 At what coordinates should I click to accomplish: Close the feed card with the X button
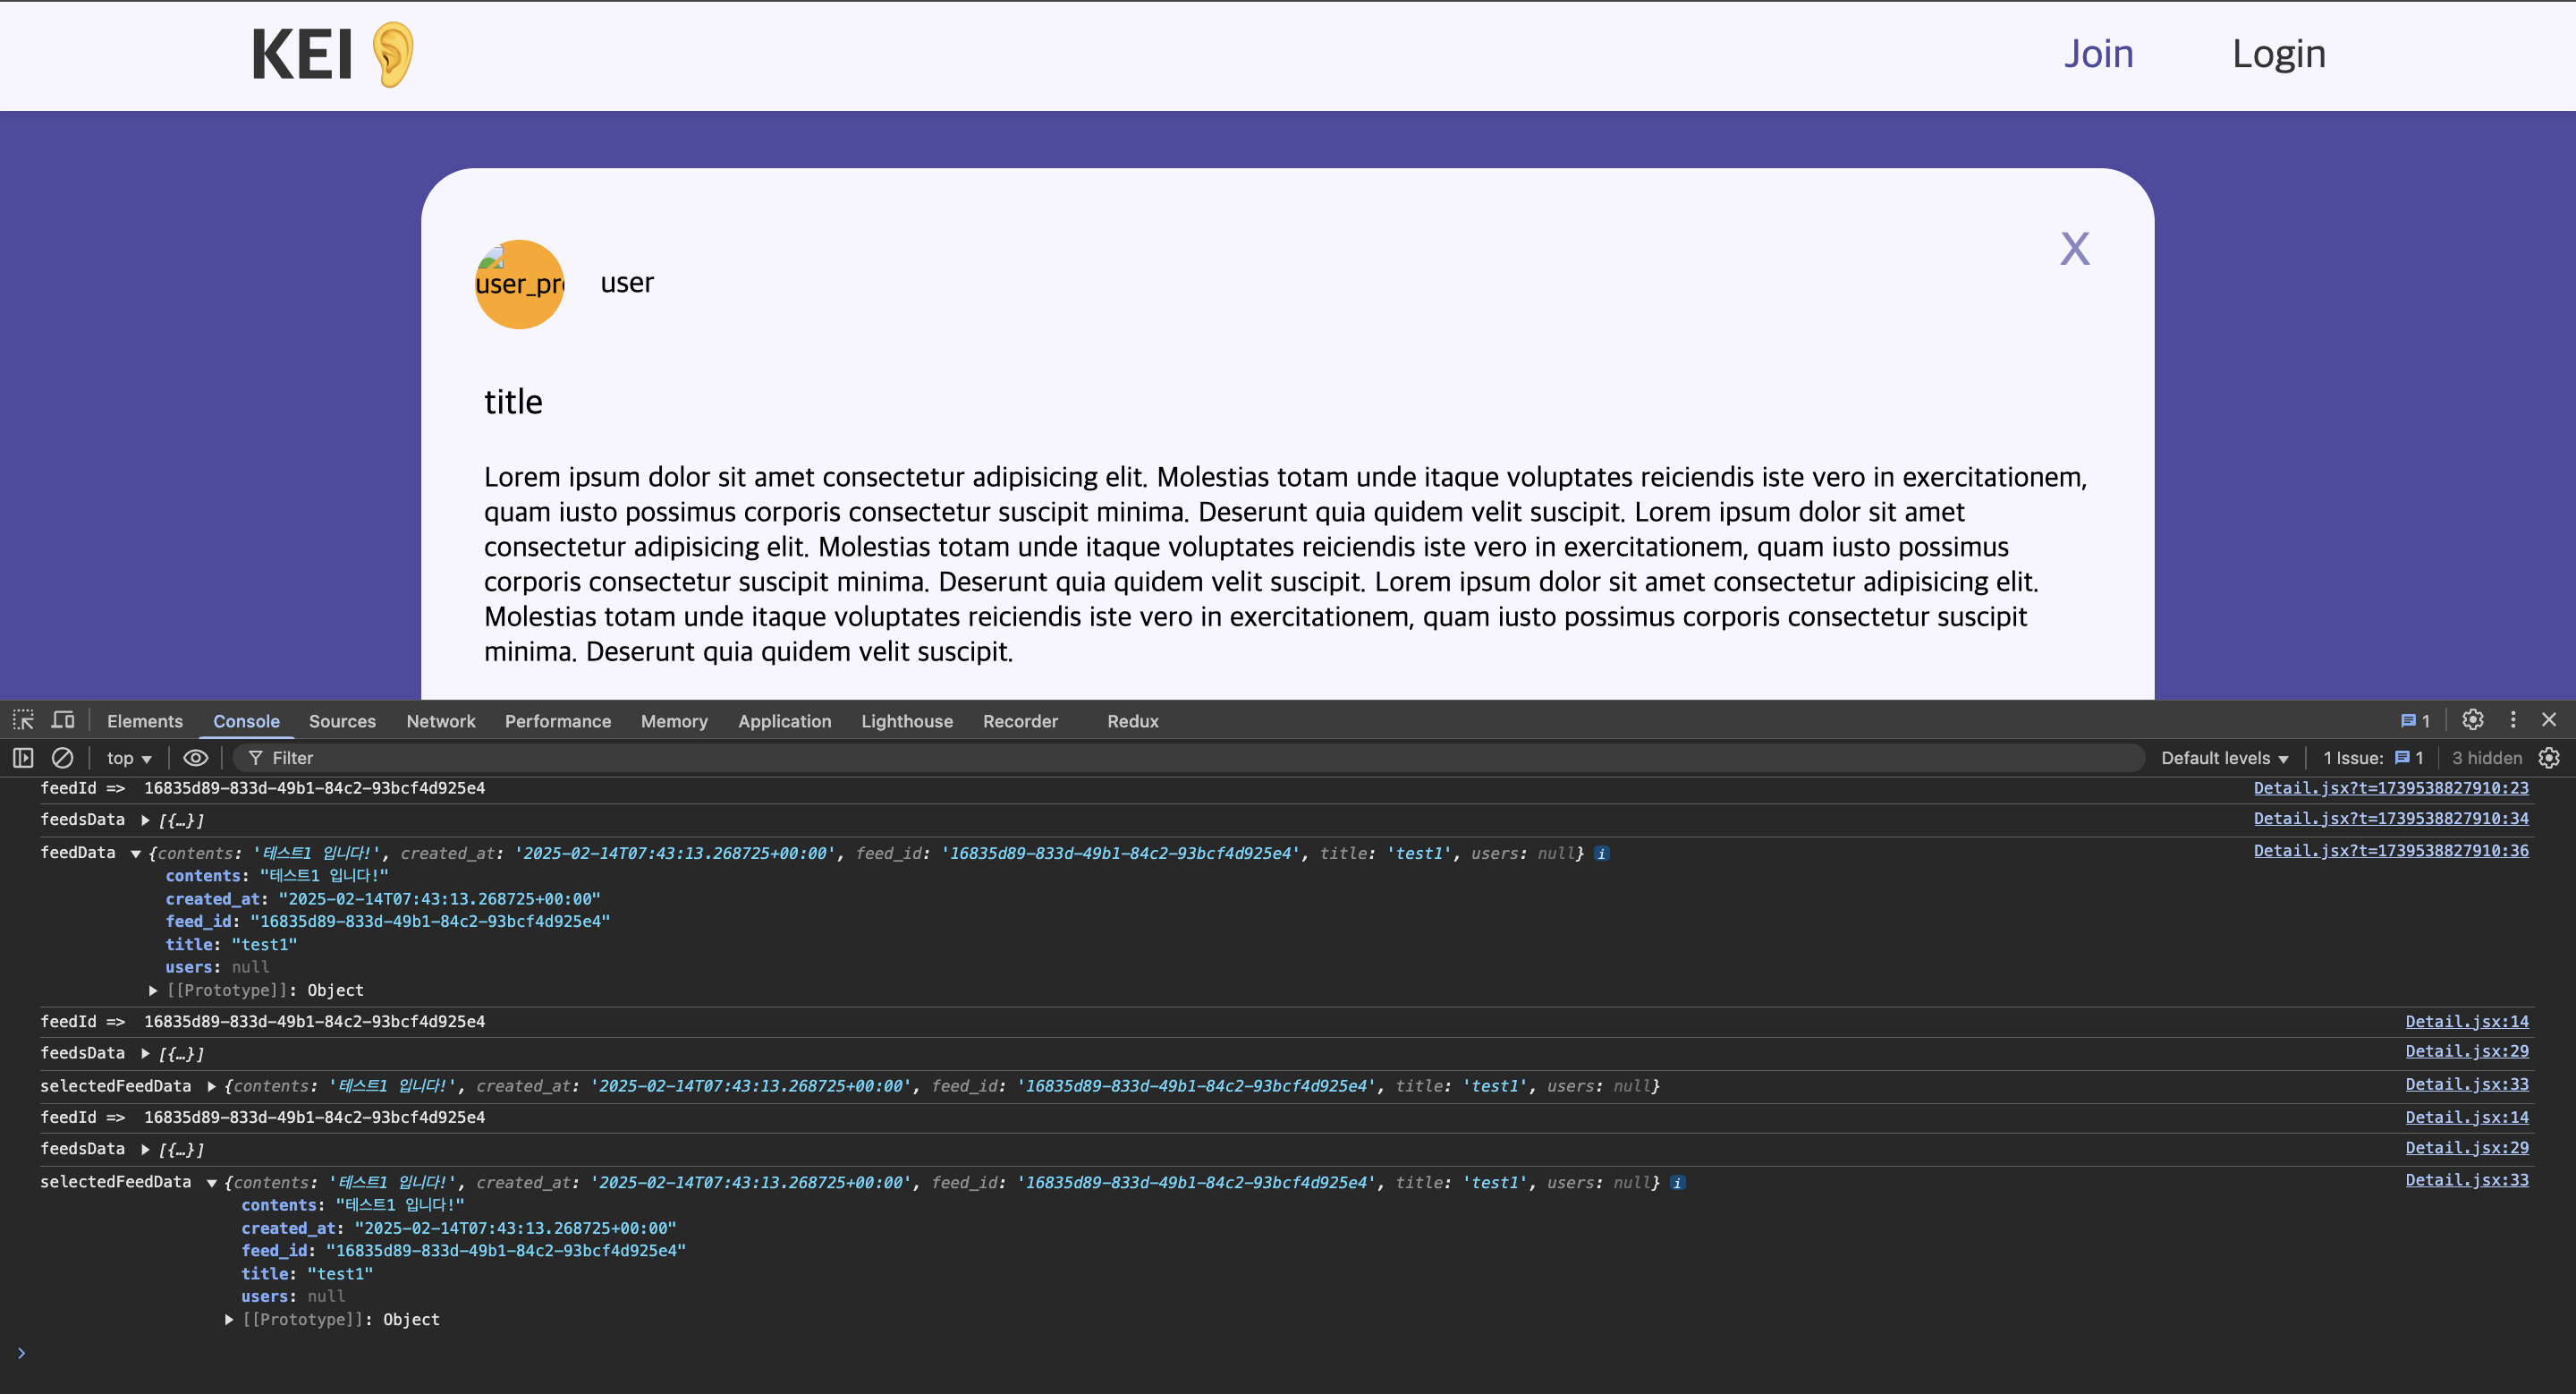point(2074,249)
